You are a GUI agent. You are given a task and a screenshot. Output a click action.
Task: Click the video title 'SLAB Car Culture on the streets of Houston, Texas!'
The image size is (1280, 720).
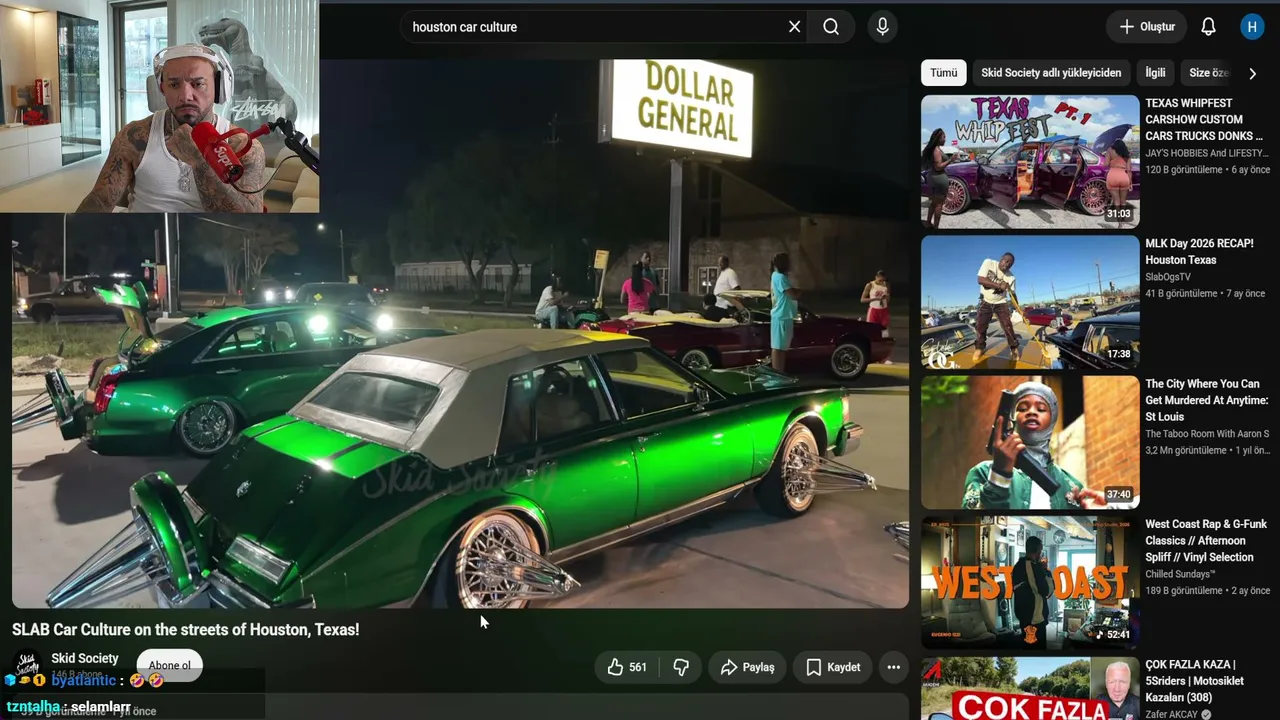pos(186,630)
